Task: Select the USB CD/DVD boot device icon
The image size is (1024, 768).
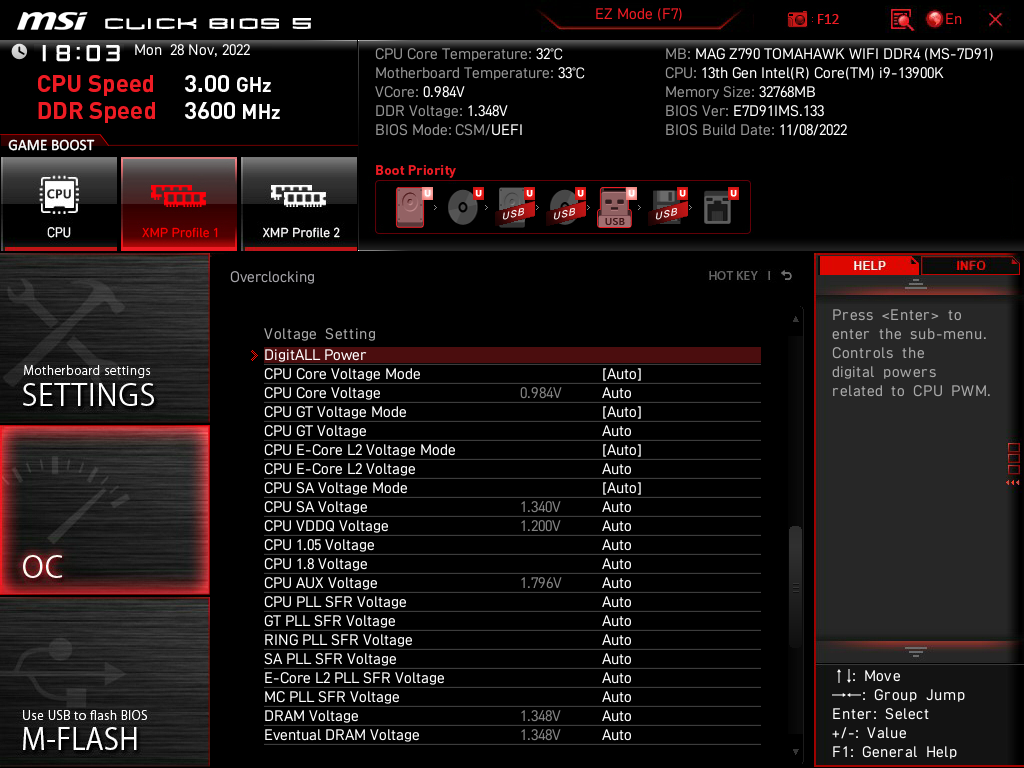Action: coord(566,207)
